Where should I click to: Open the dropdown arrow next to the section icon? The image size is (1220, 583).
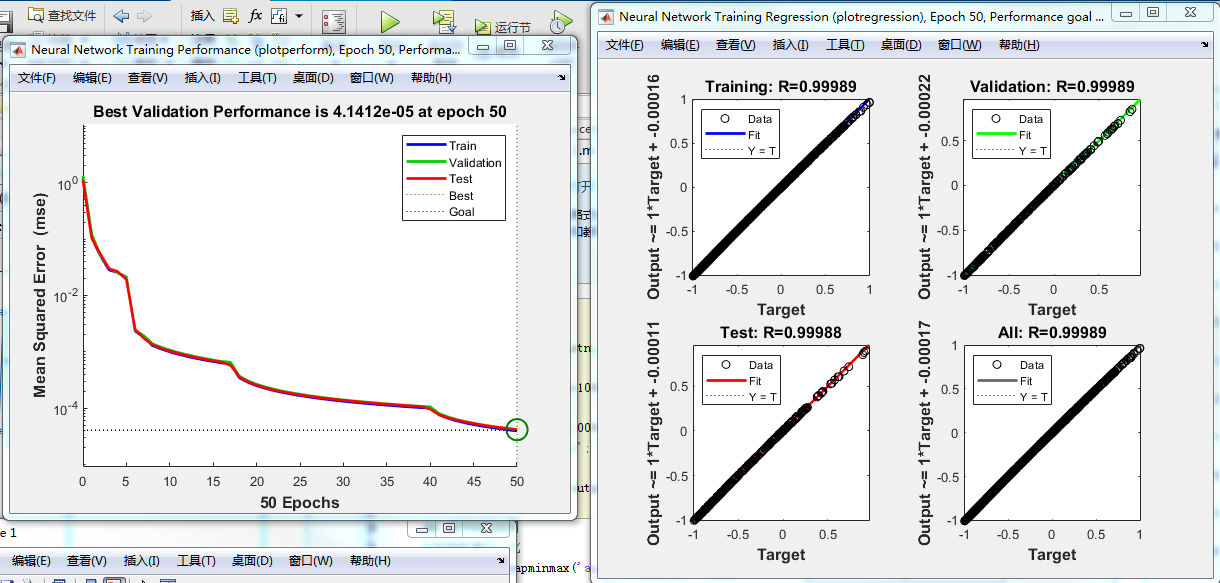pos(298,15)
